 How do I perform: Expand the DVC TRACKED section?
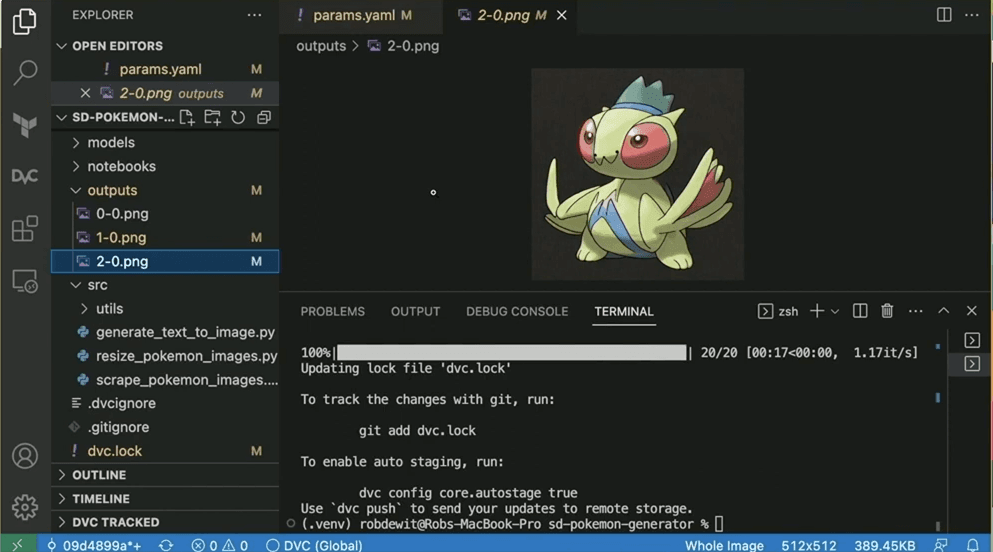[x=115, y=522]
